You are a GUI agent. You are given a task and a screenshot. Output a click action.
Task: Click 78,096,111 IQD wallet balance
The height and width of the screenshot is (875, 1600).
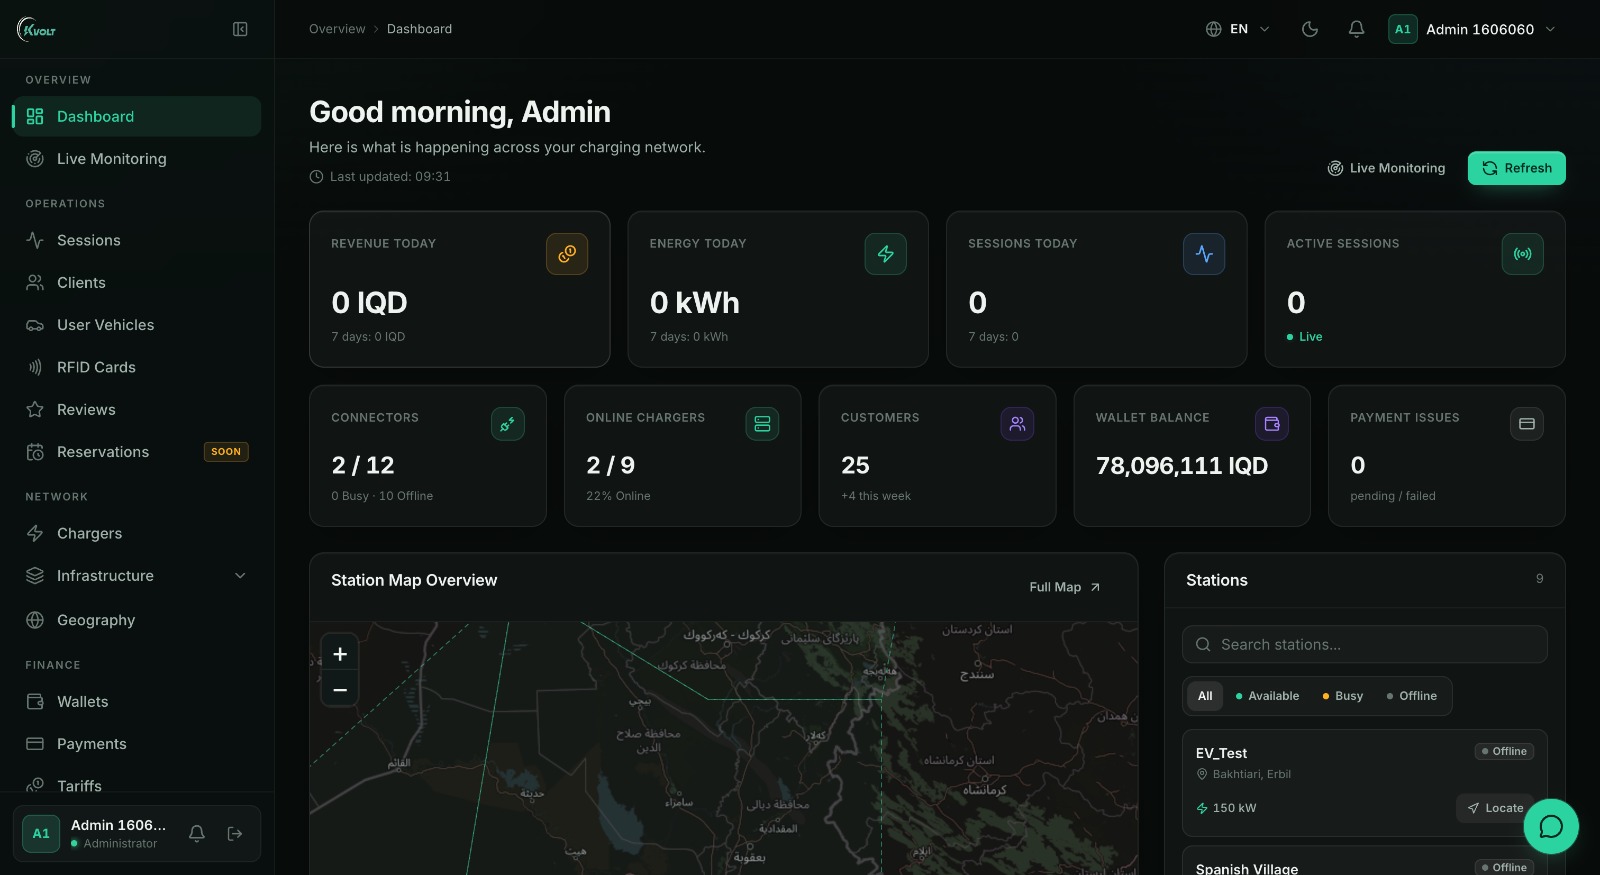point(1182,466)
